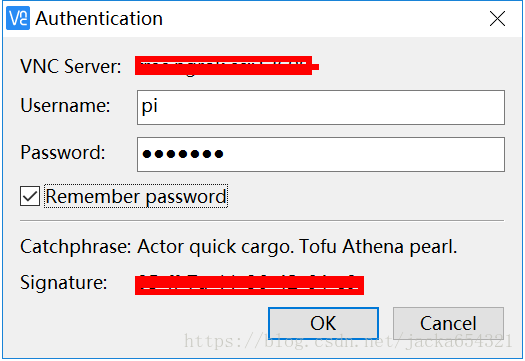
Task: Click the separator line above Catchphrase
Action: point(262,221)
